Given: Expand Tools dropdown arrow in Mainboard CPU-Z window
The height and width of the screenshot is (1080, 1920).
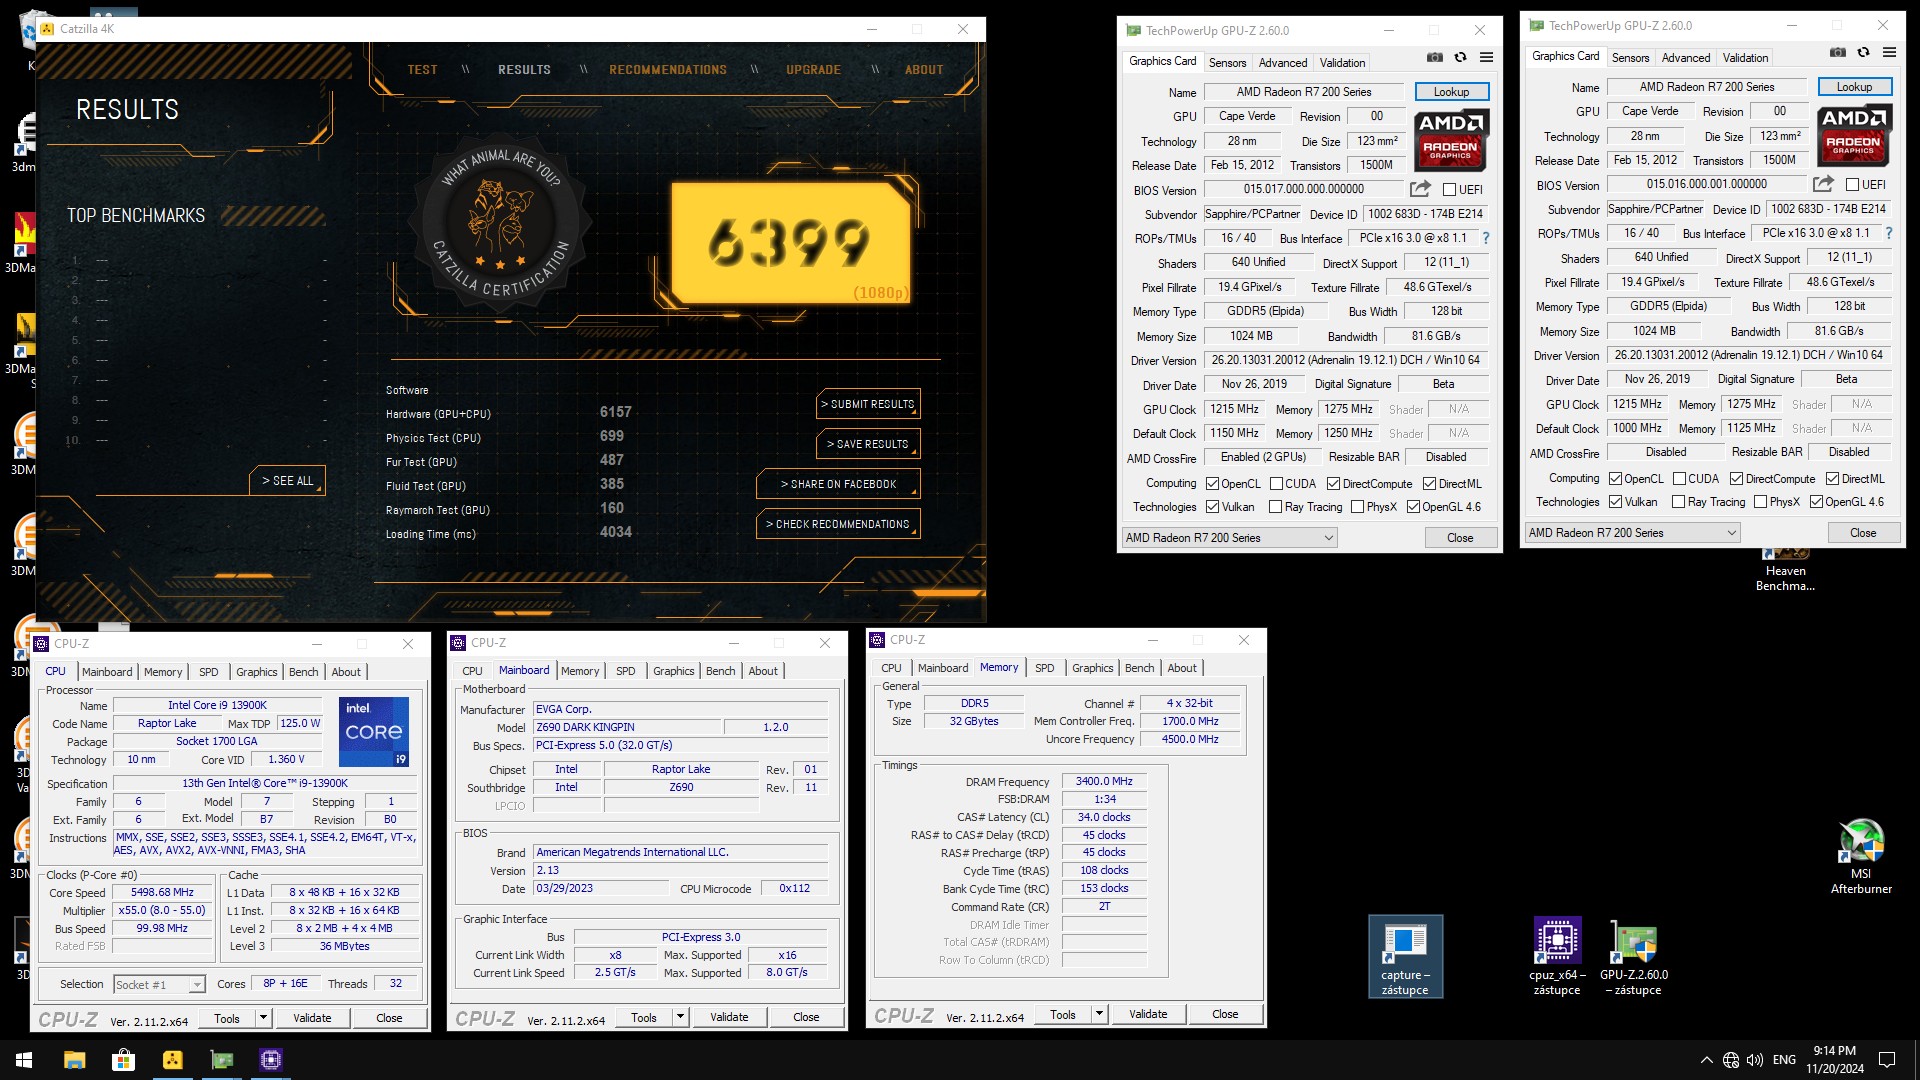Looking at the screenshot, I should 680,1017.
